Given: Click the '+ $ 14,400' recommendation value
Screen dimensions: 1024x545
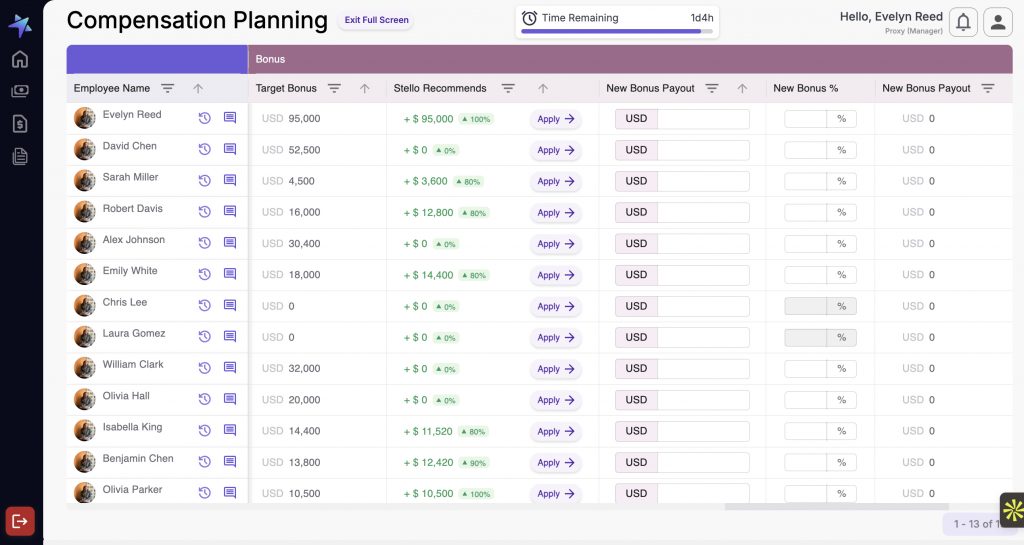Looking at the screenshot, I should point(428,275).
